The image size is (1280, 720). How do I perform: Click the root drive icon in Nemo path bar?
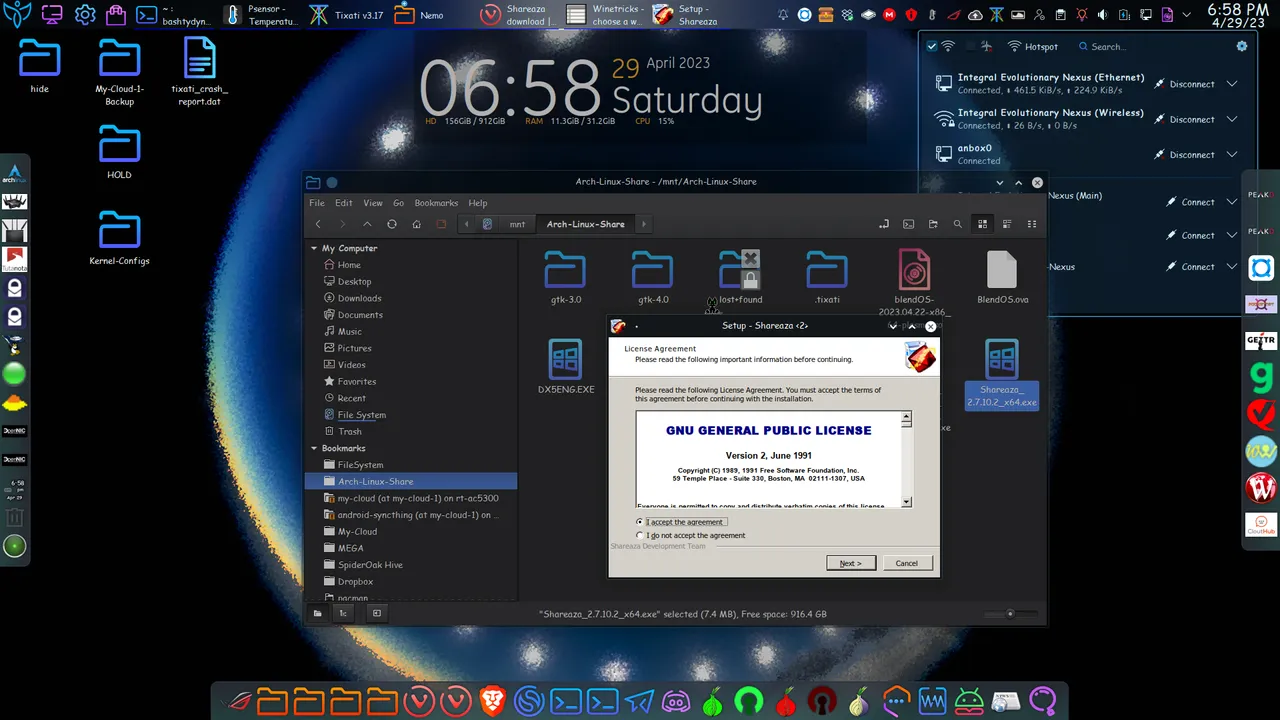[487, 224]
